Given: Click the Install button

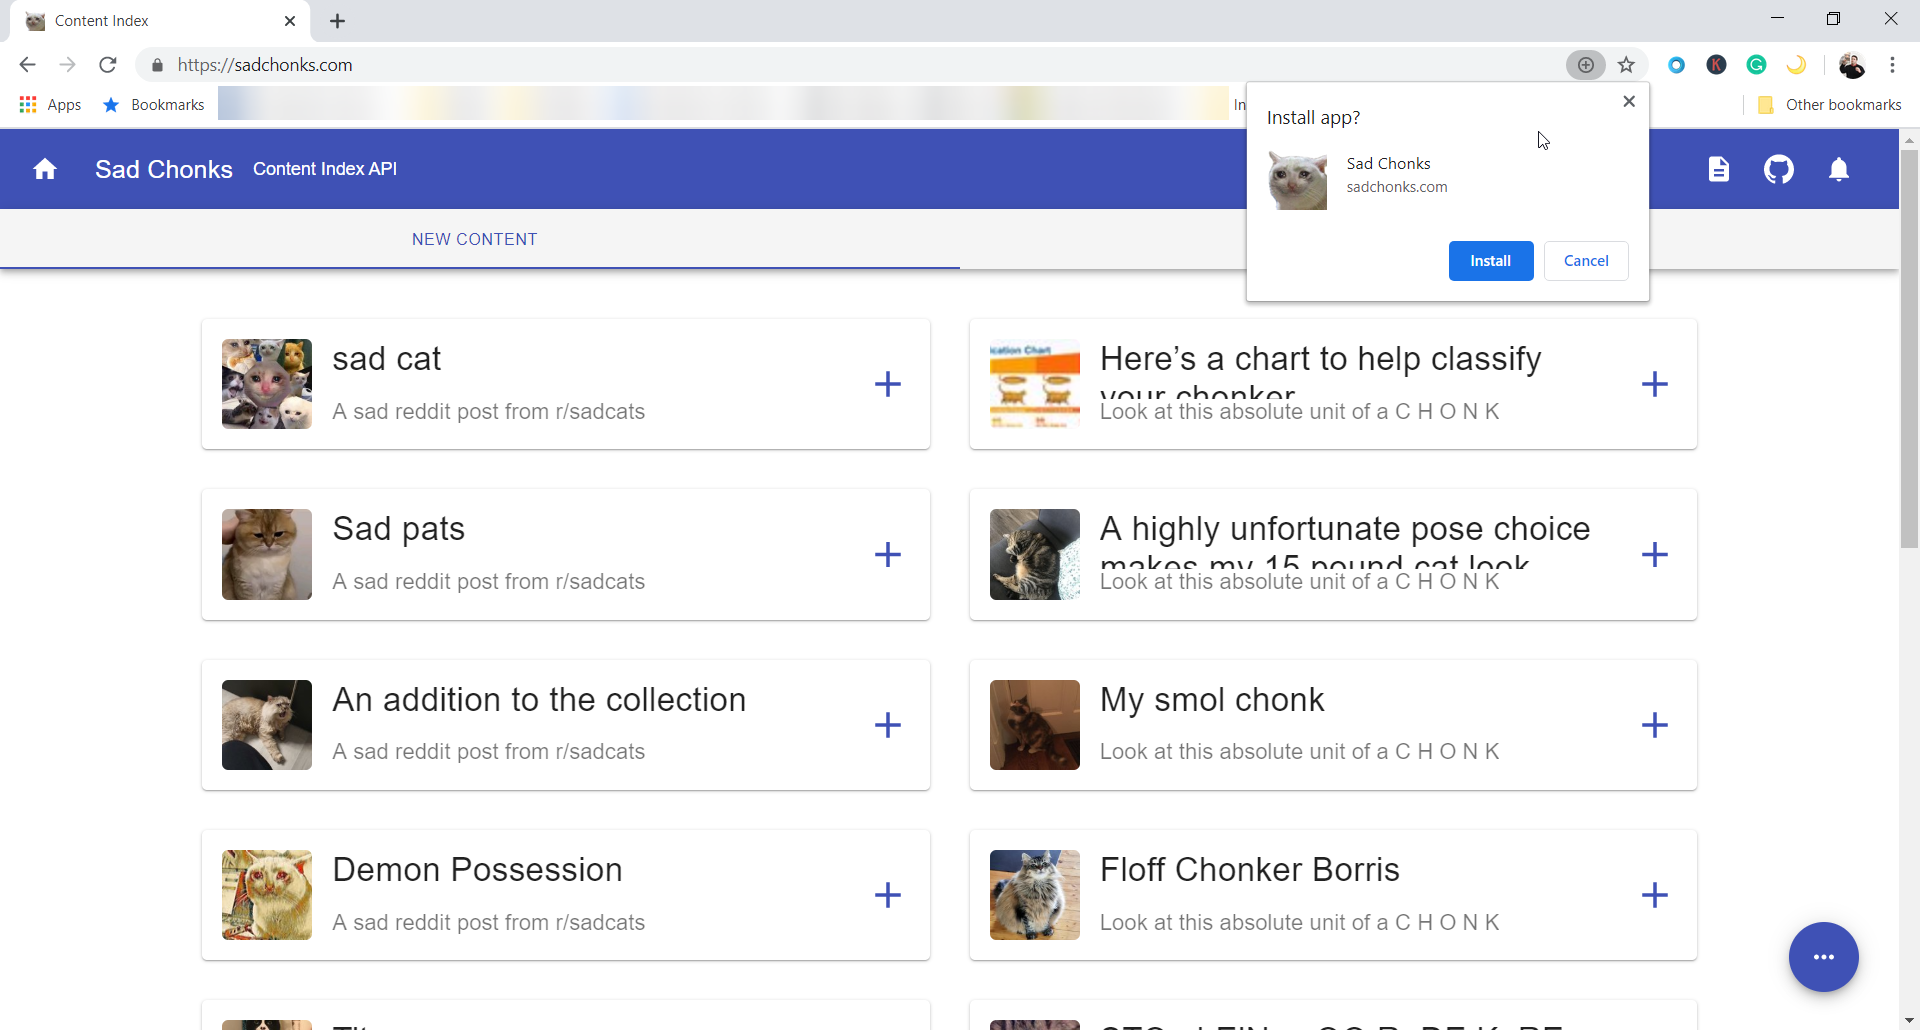Looking at the screenshot, I should (x=1490, y=261).
